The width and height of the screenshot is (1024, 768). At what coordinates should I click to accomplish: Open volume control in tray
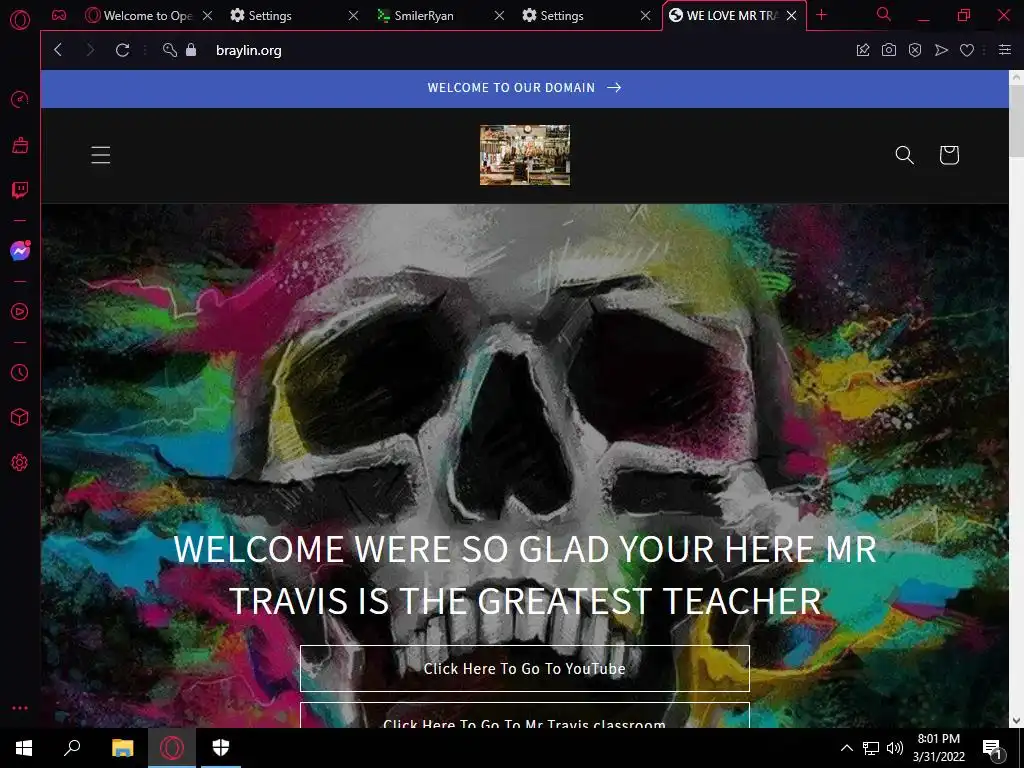pyautogui.click(x=895, y=748)
